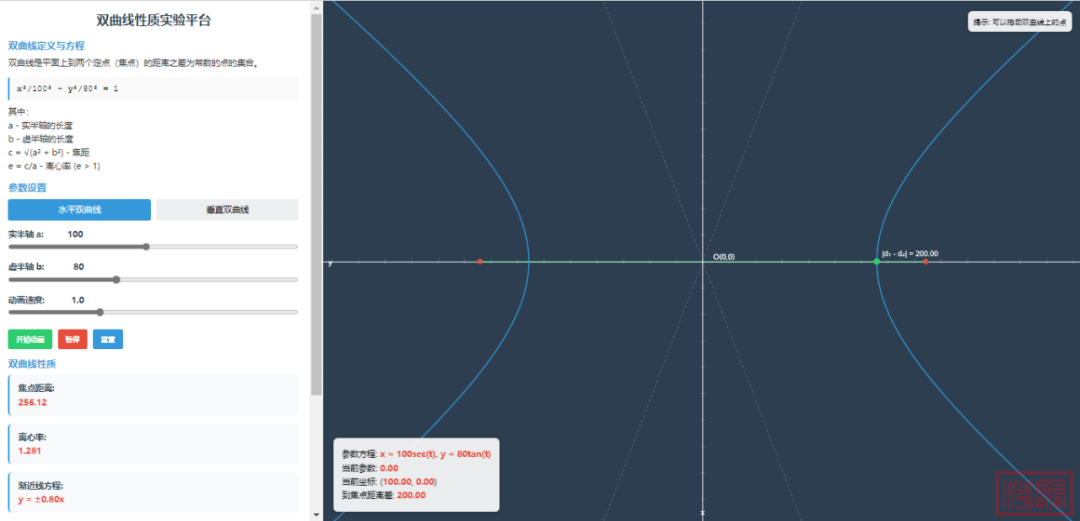The width and height of the screenshot is (1080, 521).
Task: Click the drag hint tooltip at top right
Action: [x=1019, y=22]
